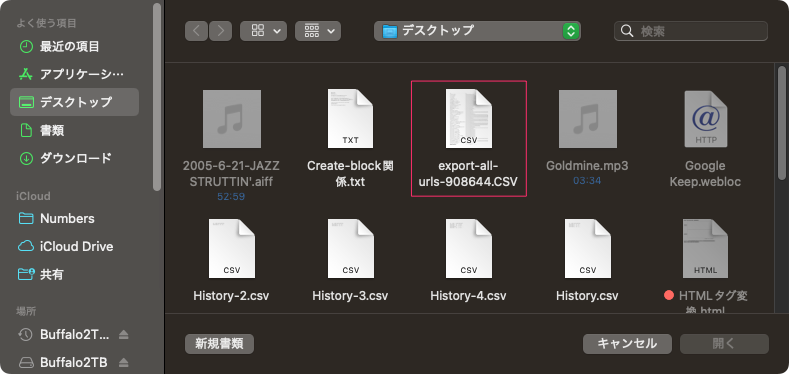This screenshot has height=374, width=789.
Task: Click the magnifying glass search icon
Action: pos(627,31)
